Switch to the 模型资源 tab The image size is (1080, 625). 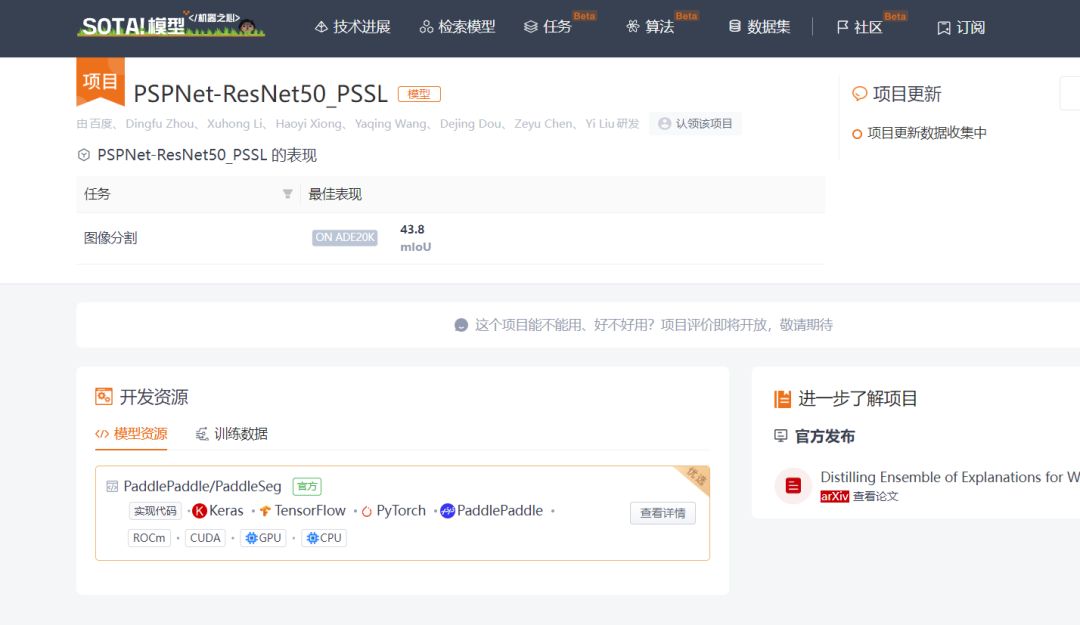(x=131, y=434)
